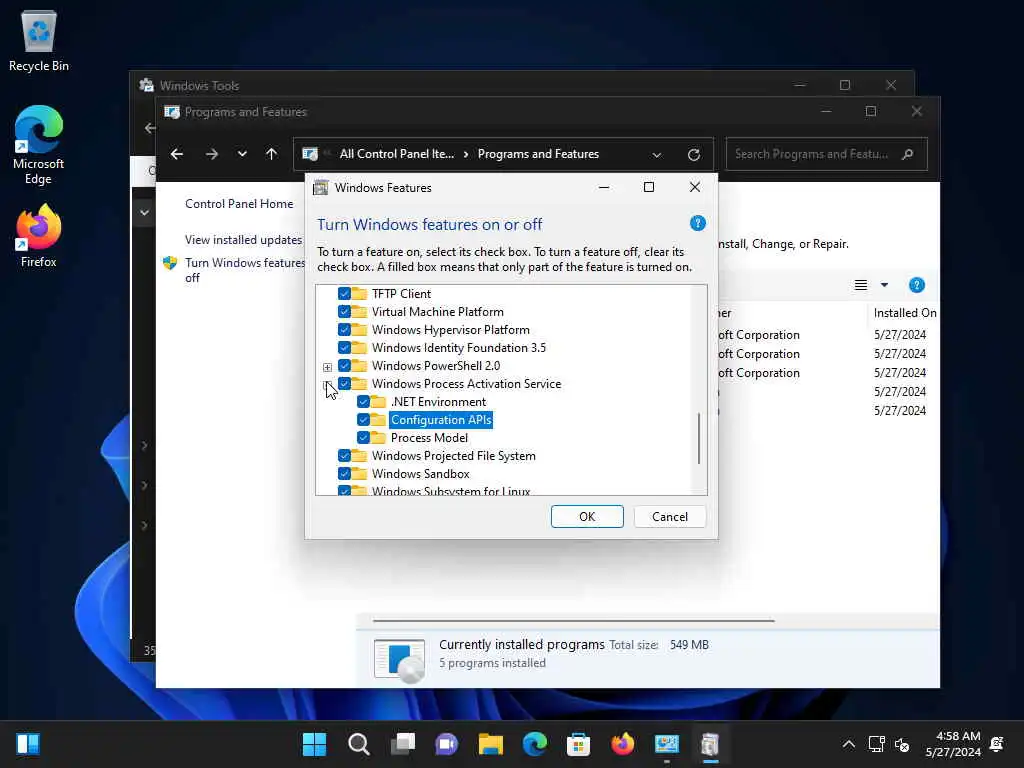Uncheck the Configuration APIs checkbox
The height and width of the screenshot is (768, 1024).
(364, 419)
